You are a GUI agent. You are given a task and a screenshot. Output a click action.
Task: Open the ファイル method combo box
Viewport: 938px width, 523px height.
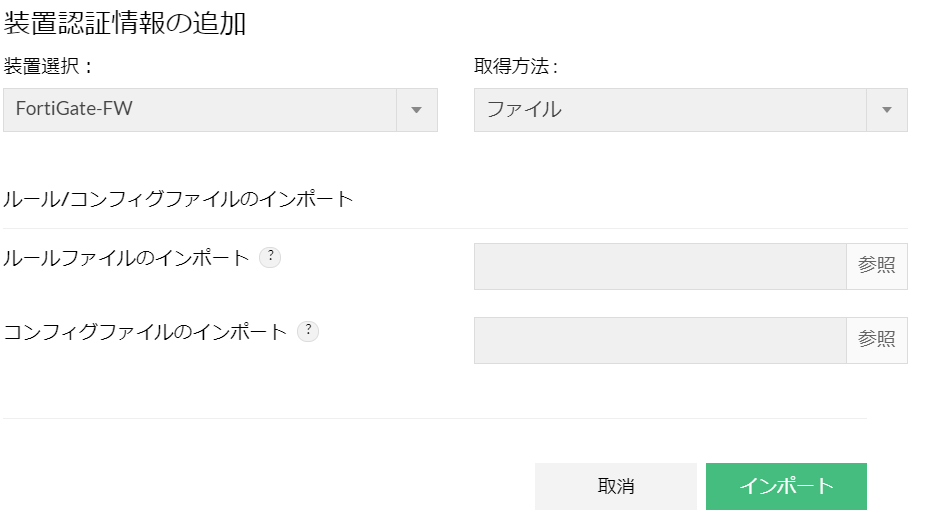[x=669, y=110]
